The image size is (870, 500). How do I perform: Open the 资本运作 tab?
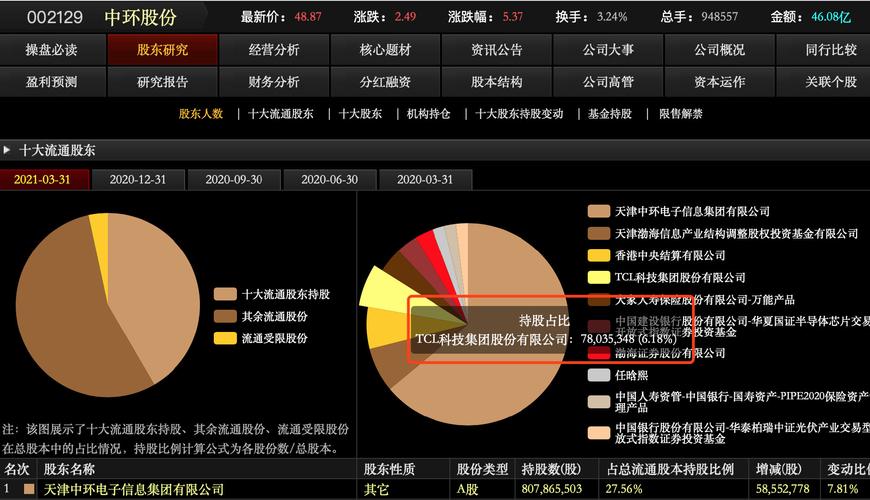pyautogui.click(x=720, y=82)
